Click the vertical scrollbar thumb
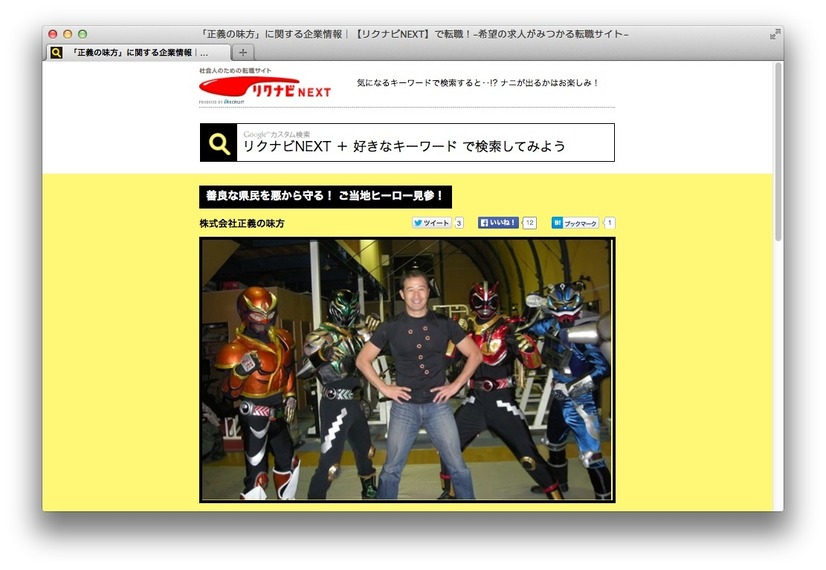This screenshot has width=826, height=570. pos(778,153)
